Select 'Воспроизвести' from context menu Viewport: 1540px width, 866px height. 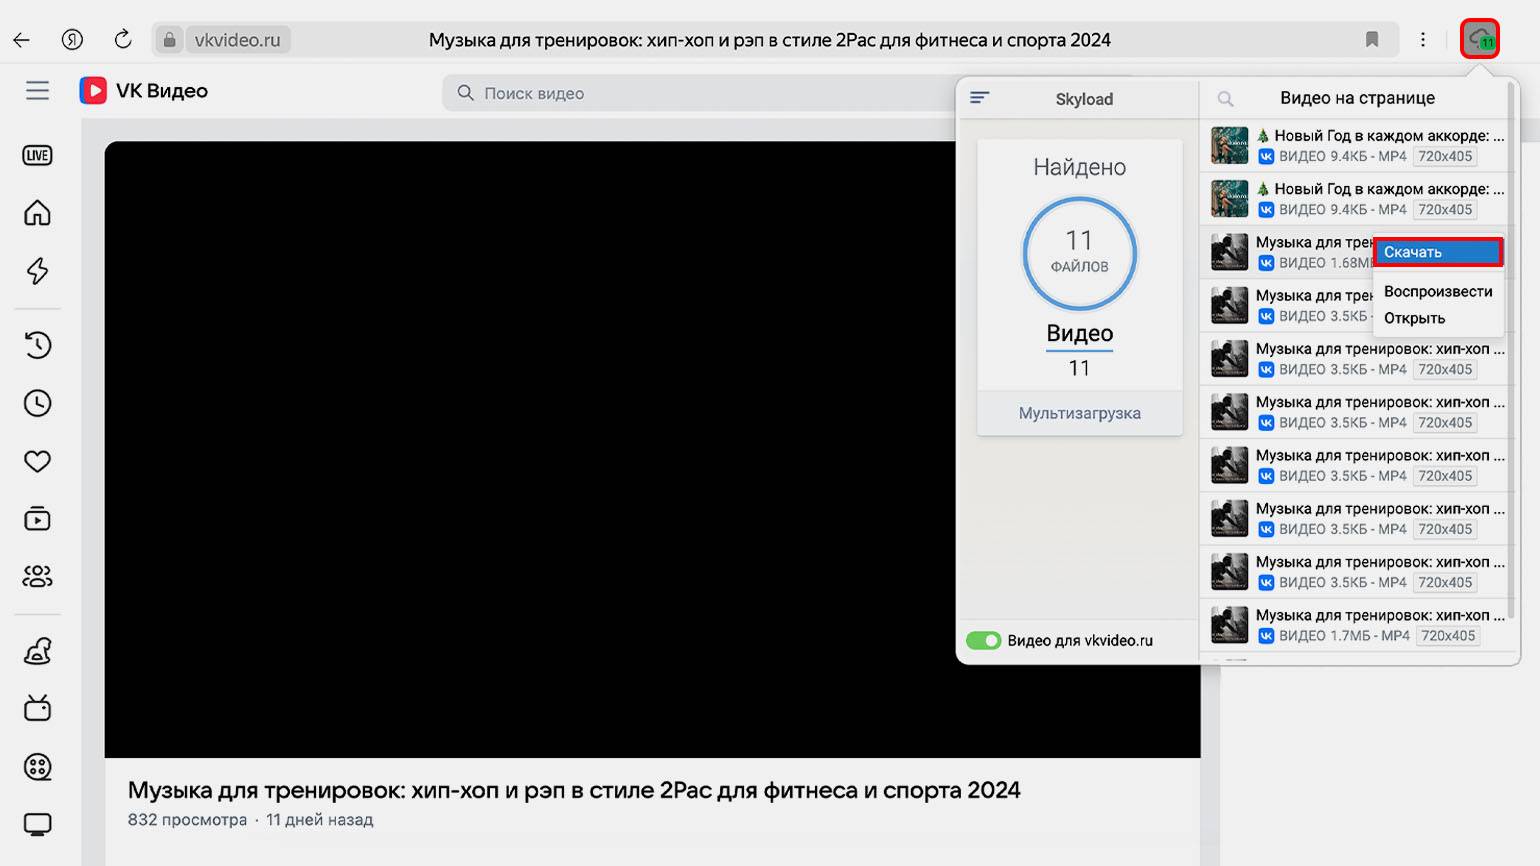pyautogui.click(x=1437, y=291)
